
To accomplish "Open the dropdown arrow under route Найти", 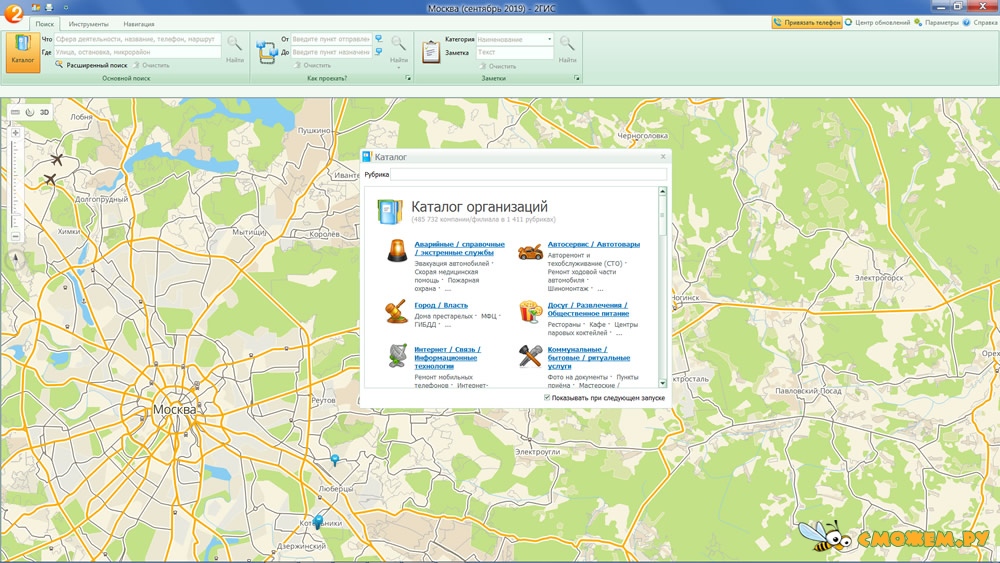I will pos(399,68).
